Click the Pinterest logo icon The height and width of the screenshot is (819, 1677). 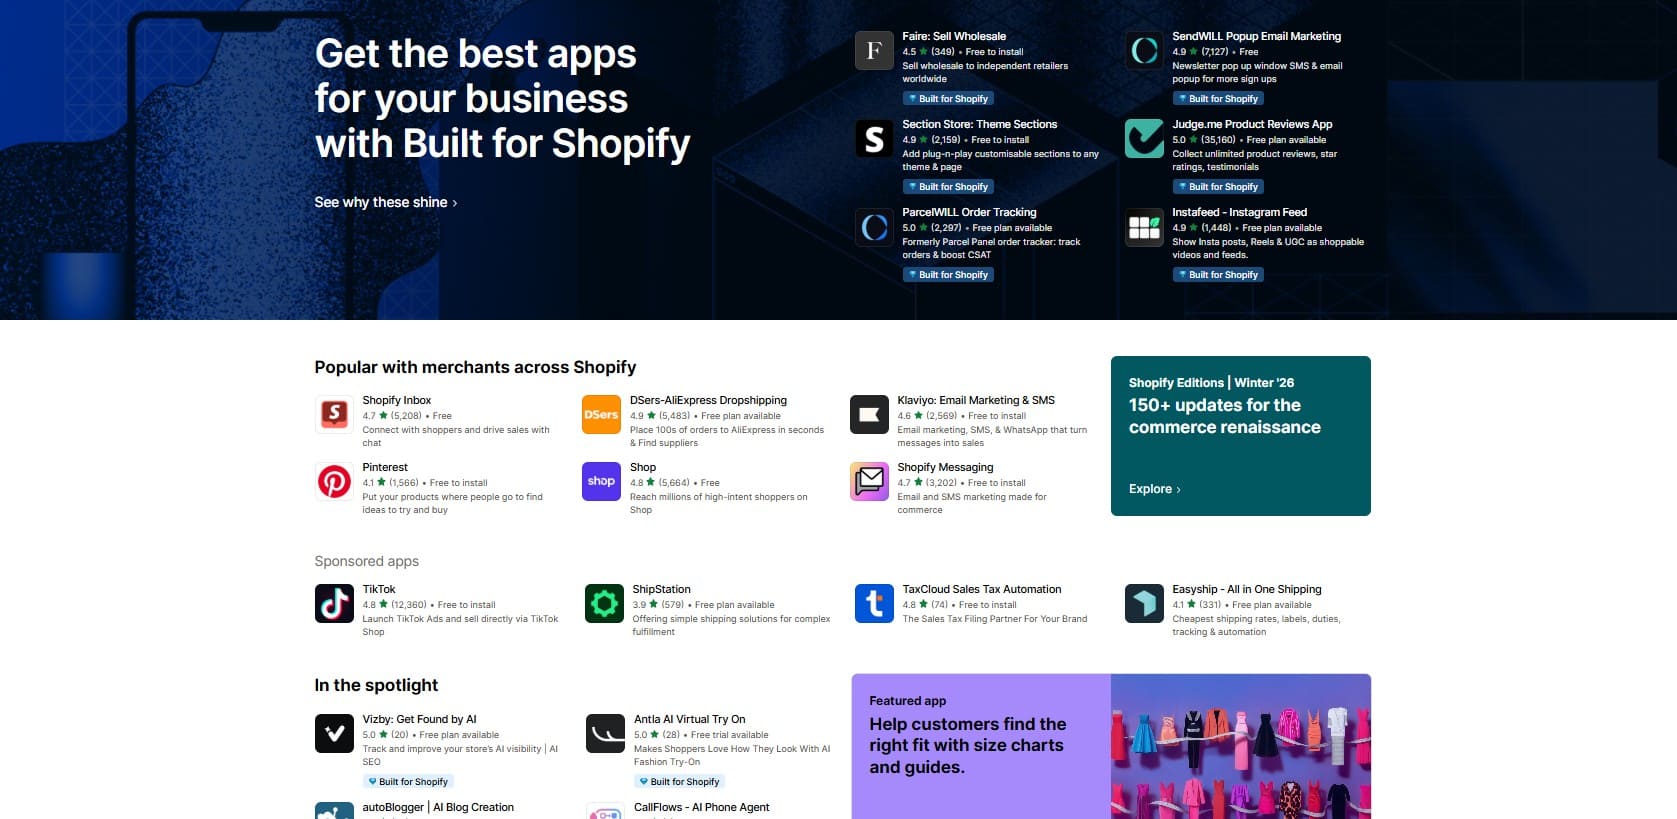click(334, 481)
